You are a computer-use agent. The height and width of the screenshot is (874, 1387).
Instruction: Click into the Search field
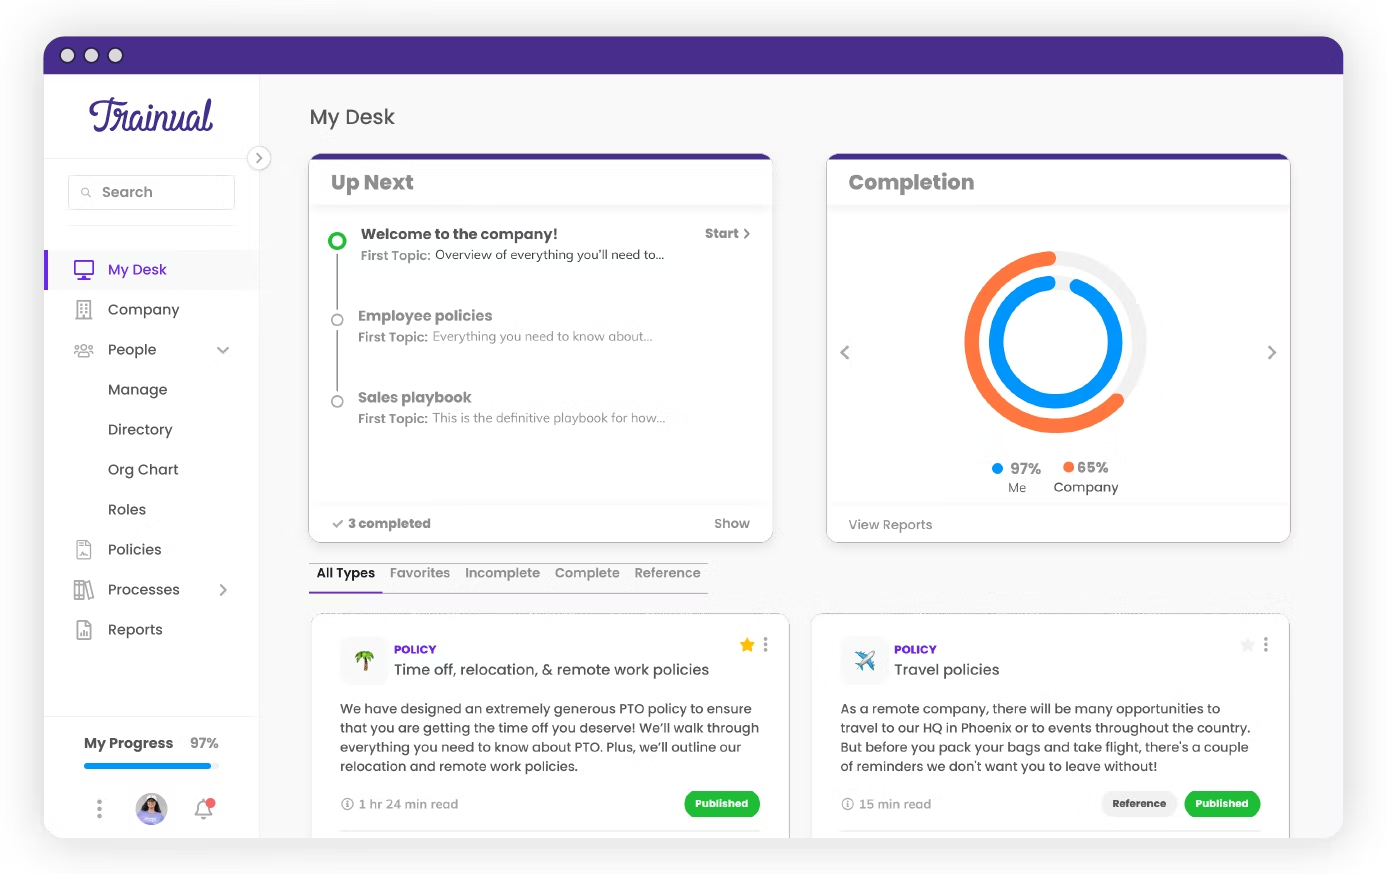151,192
